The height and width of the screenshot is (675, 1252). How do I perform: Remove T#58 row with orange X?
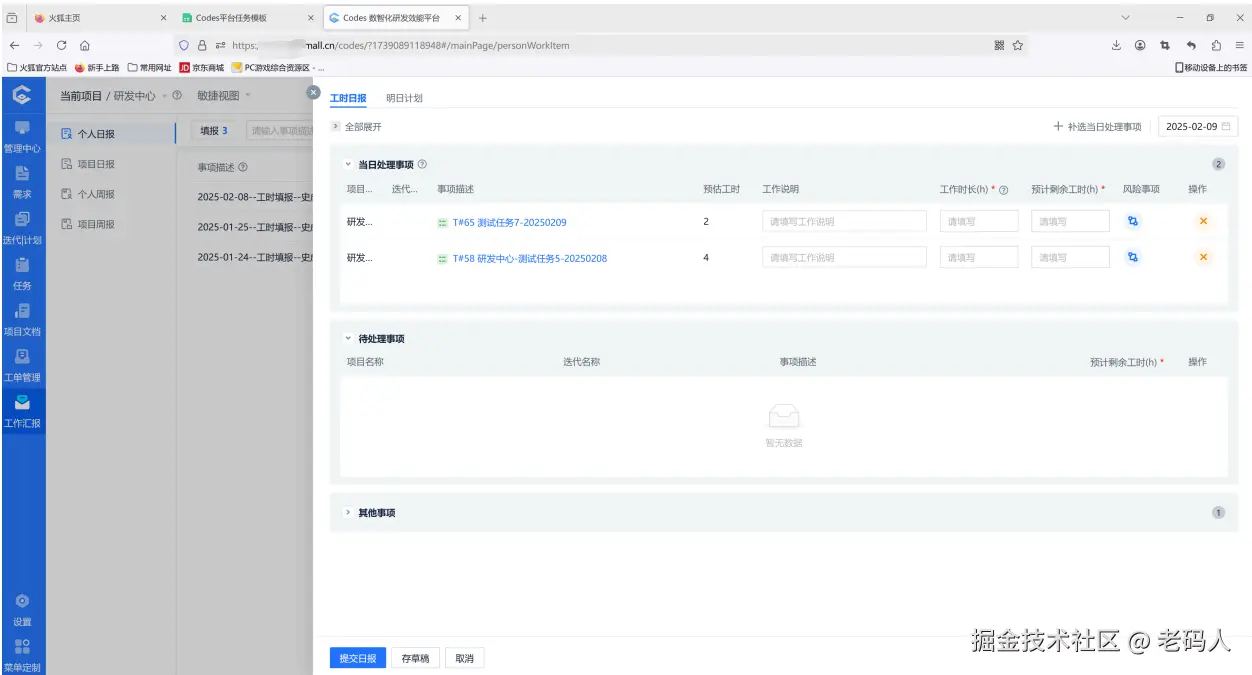[x=1203, y=257]
